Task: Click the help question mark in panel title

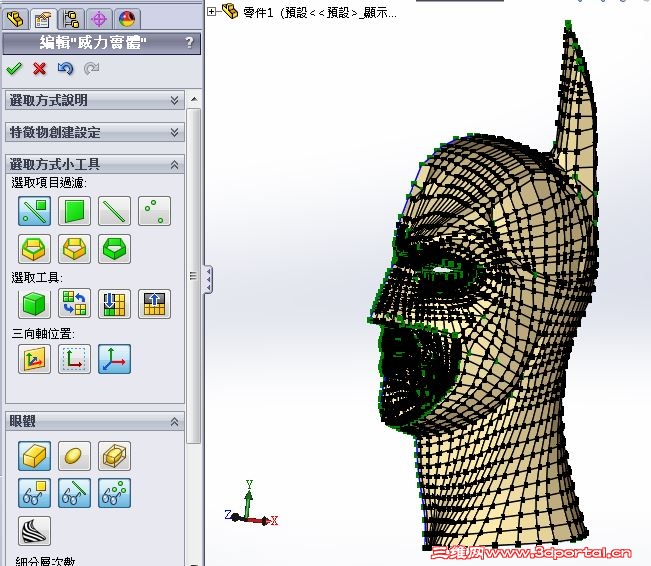Action: pyautogui.click(x=189, y=42)
